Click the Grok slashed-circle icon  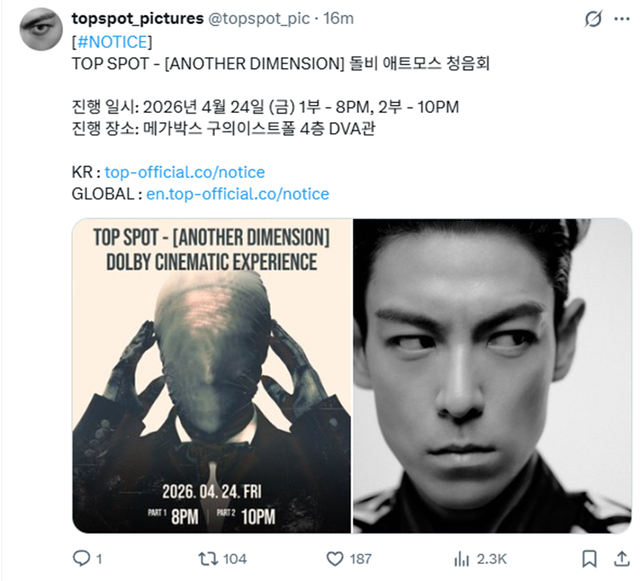coord(593,19)
